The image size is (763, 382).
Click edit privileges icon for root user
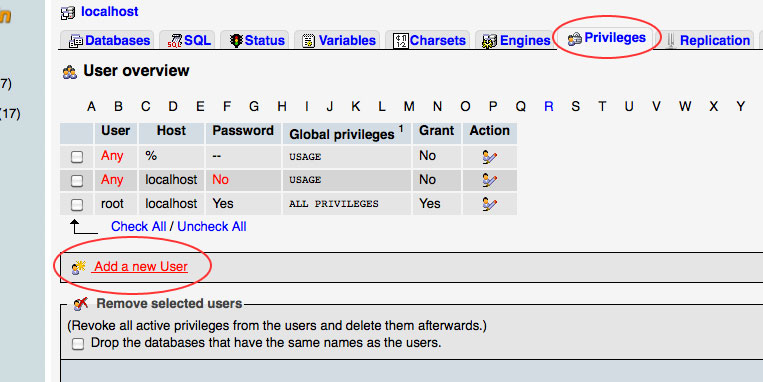(489, 204)
